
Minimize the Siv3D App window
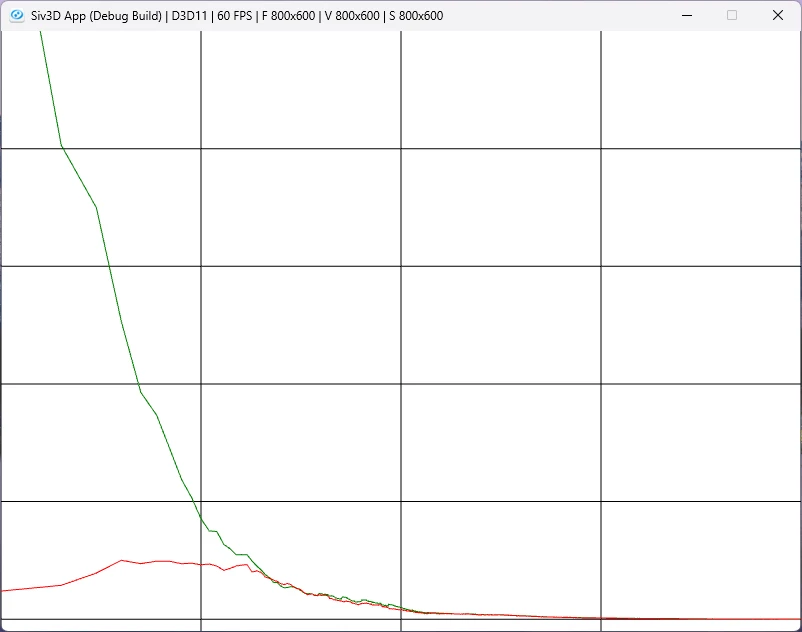[687, 15]
